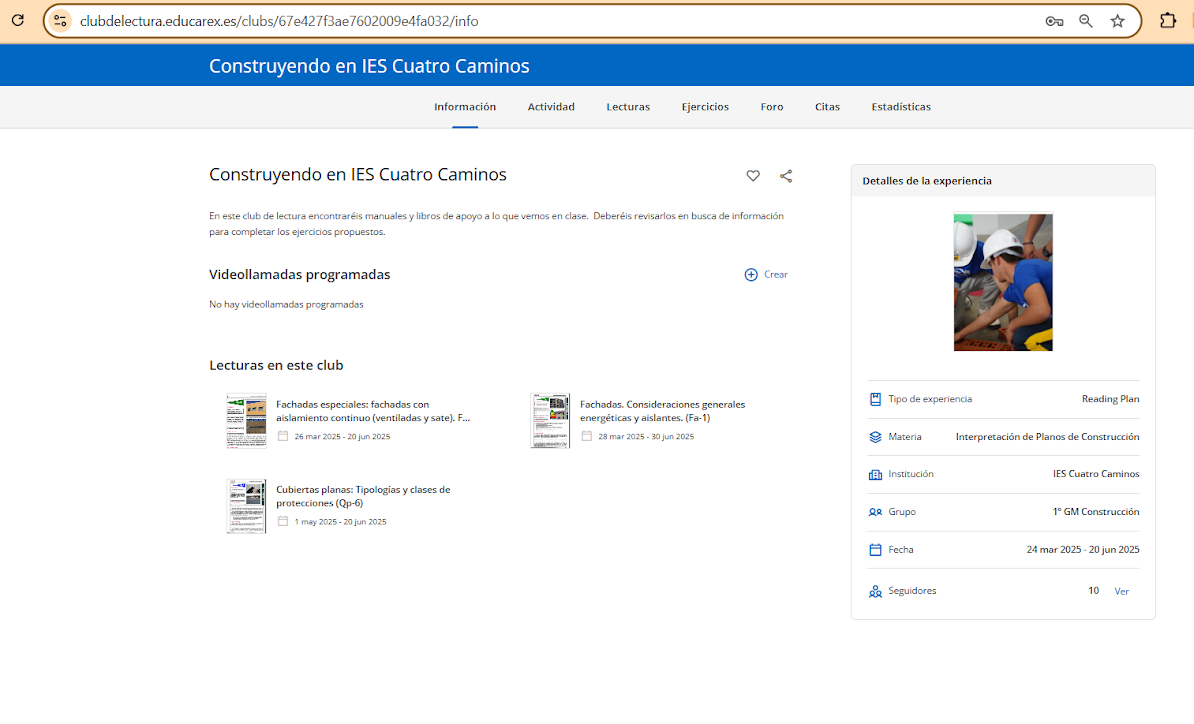Open Cubiertas planas reading title
This screenshot has width=1194, height=724.
point(363,496)
